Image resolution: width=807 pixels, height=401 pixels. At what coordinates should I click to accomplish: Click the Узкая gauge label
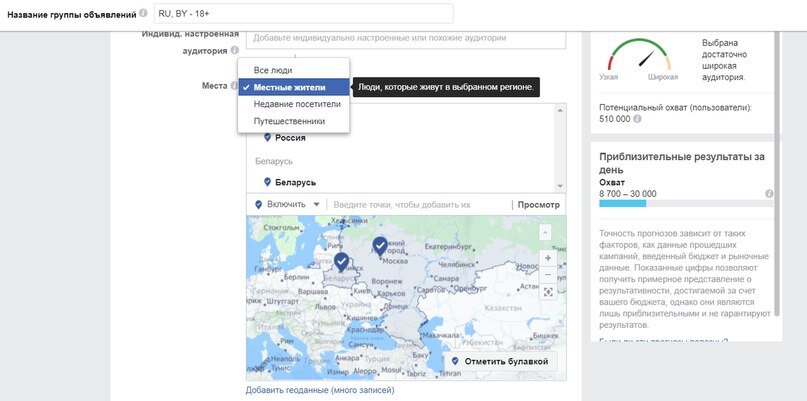tap(608, 77)
